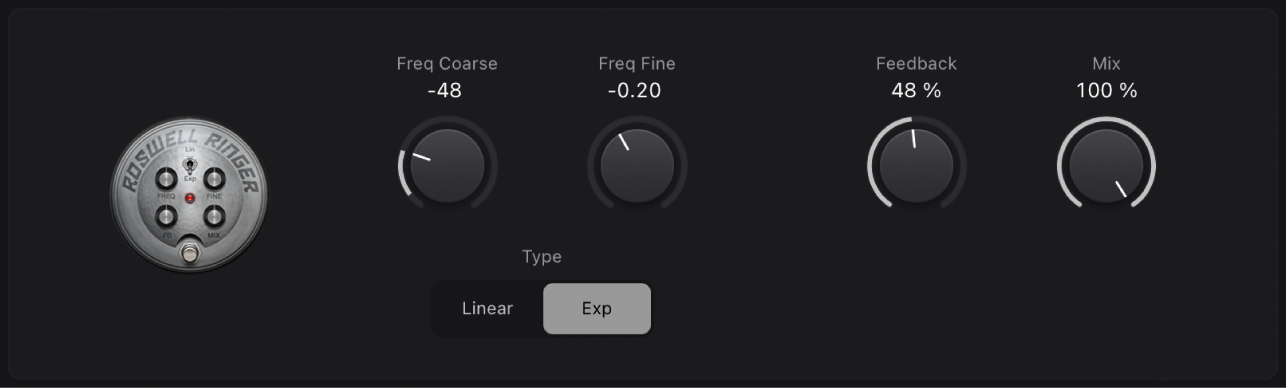Click the red LED indicator on the pedal
The width and height of the screenshot is (1288, 388).
(x=190, y=198)
